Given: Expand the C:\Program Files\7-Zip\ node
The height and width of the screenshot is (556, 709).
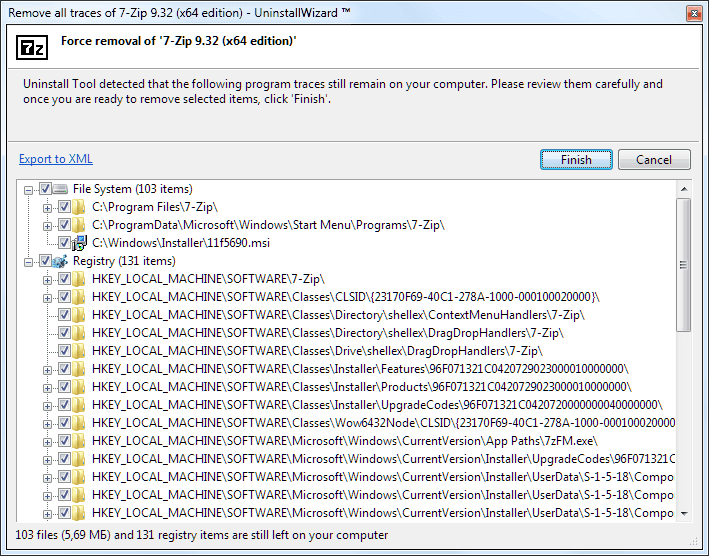Looking at the screenshot, I should (47, 208).
